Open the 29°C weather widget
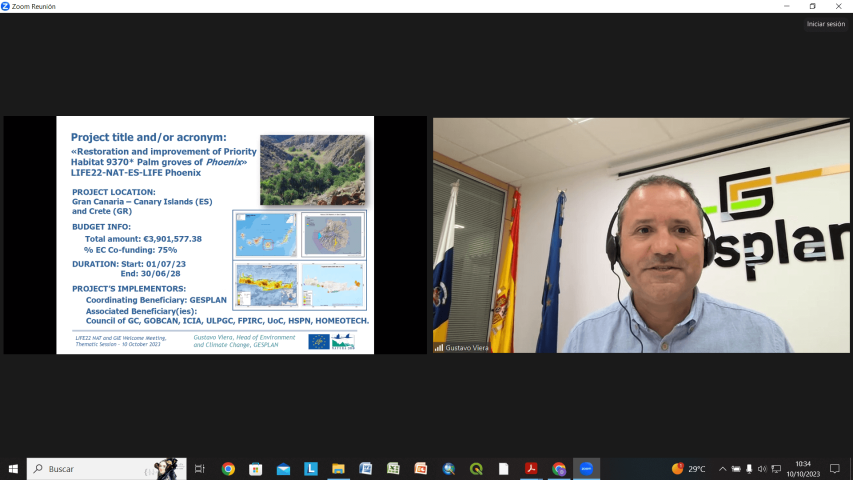This screenshot has width=853, height=480. point(689,469)
